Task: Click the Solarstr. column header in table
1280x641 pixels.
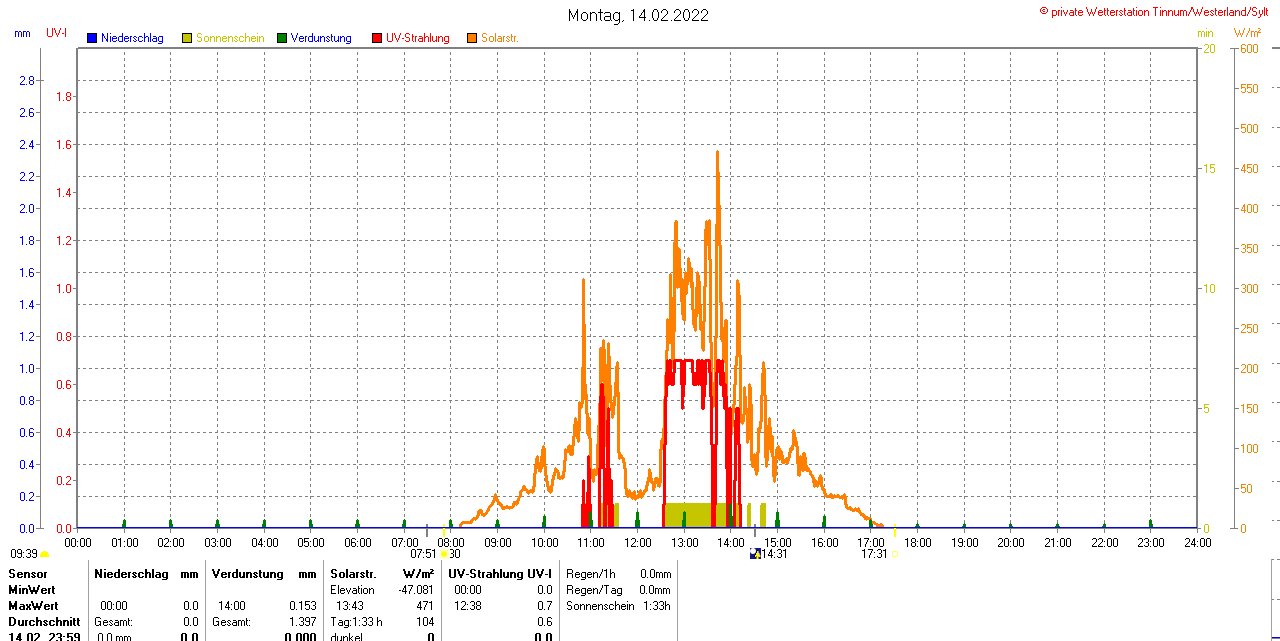Action: coord(352,574)
